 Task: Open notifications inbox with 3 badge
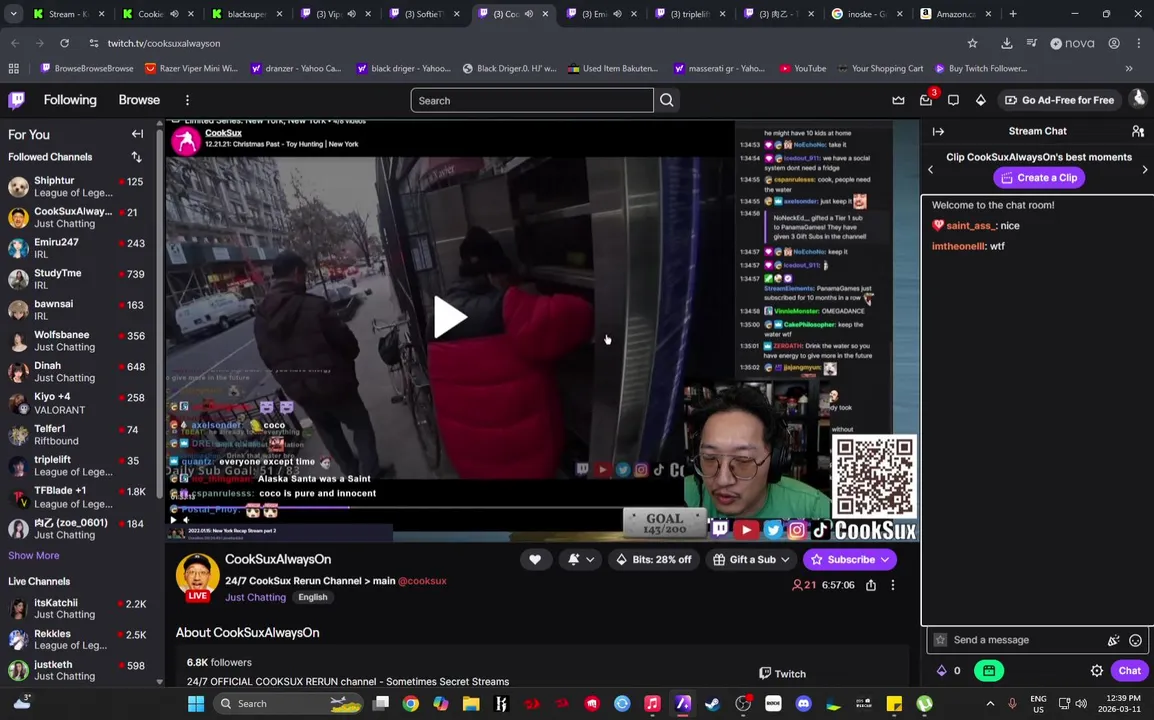tap(926, 100)
